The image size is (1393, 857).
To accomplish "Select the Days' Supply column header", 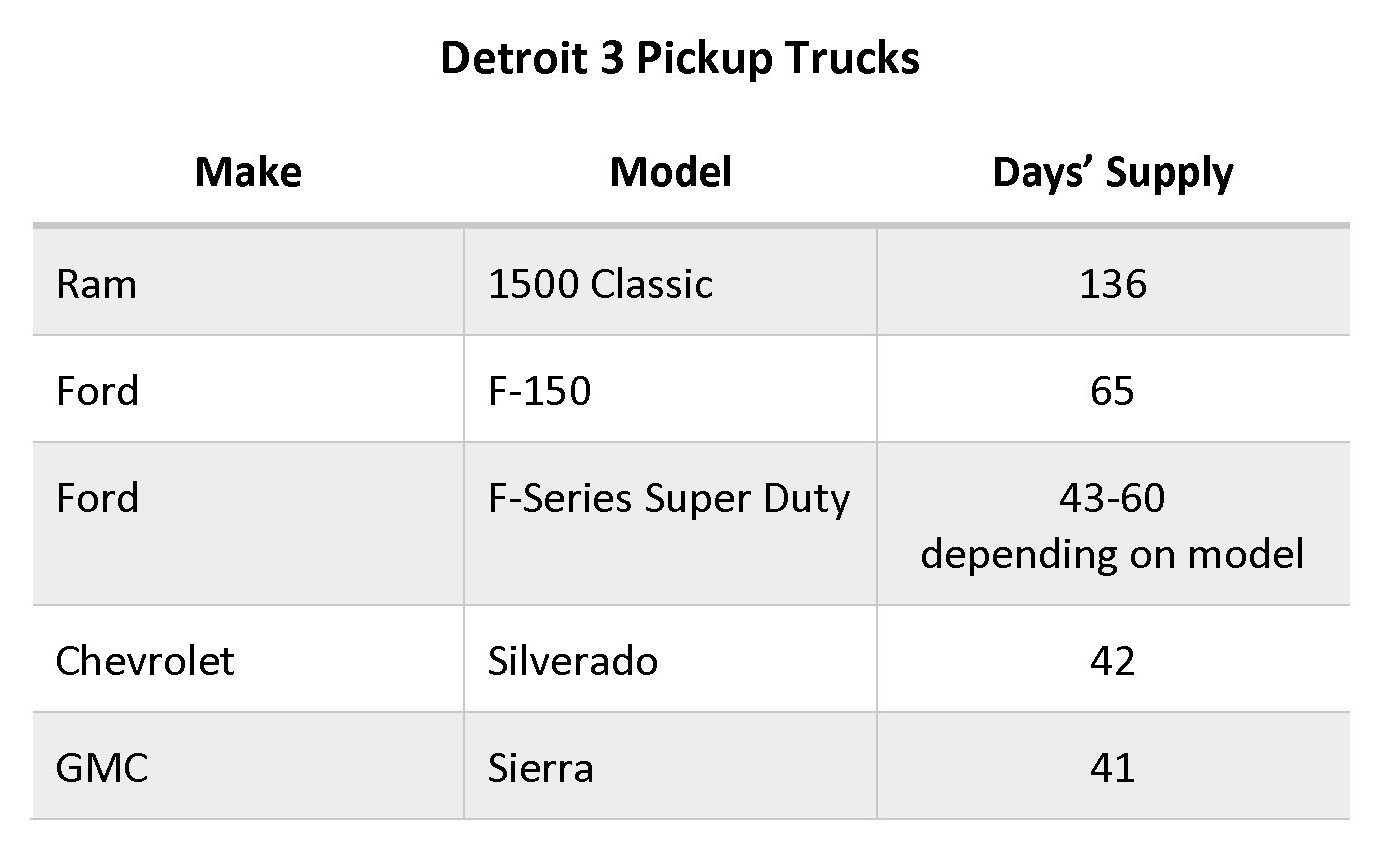I will (1113, 174).
